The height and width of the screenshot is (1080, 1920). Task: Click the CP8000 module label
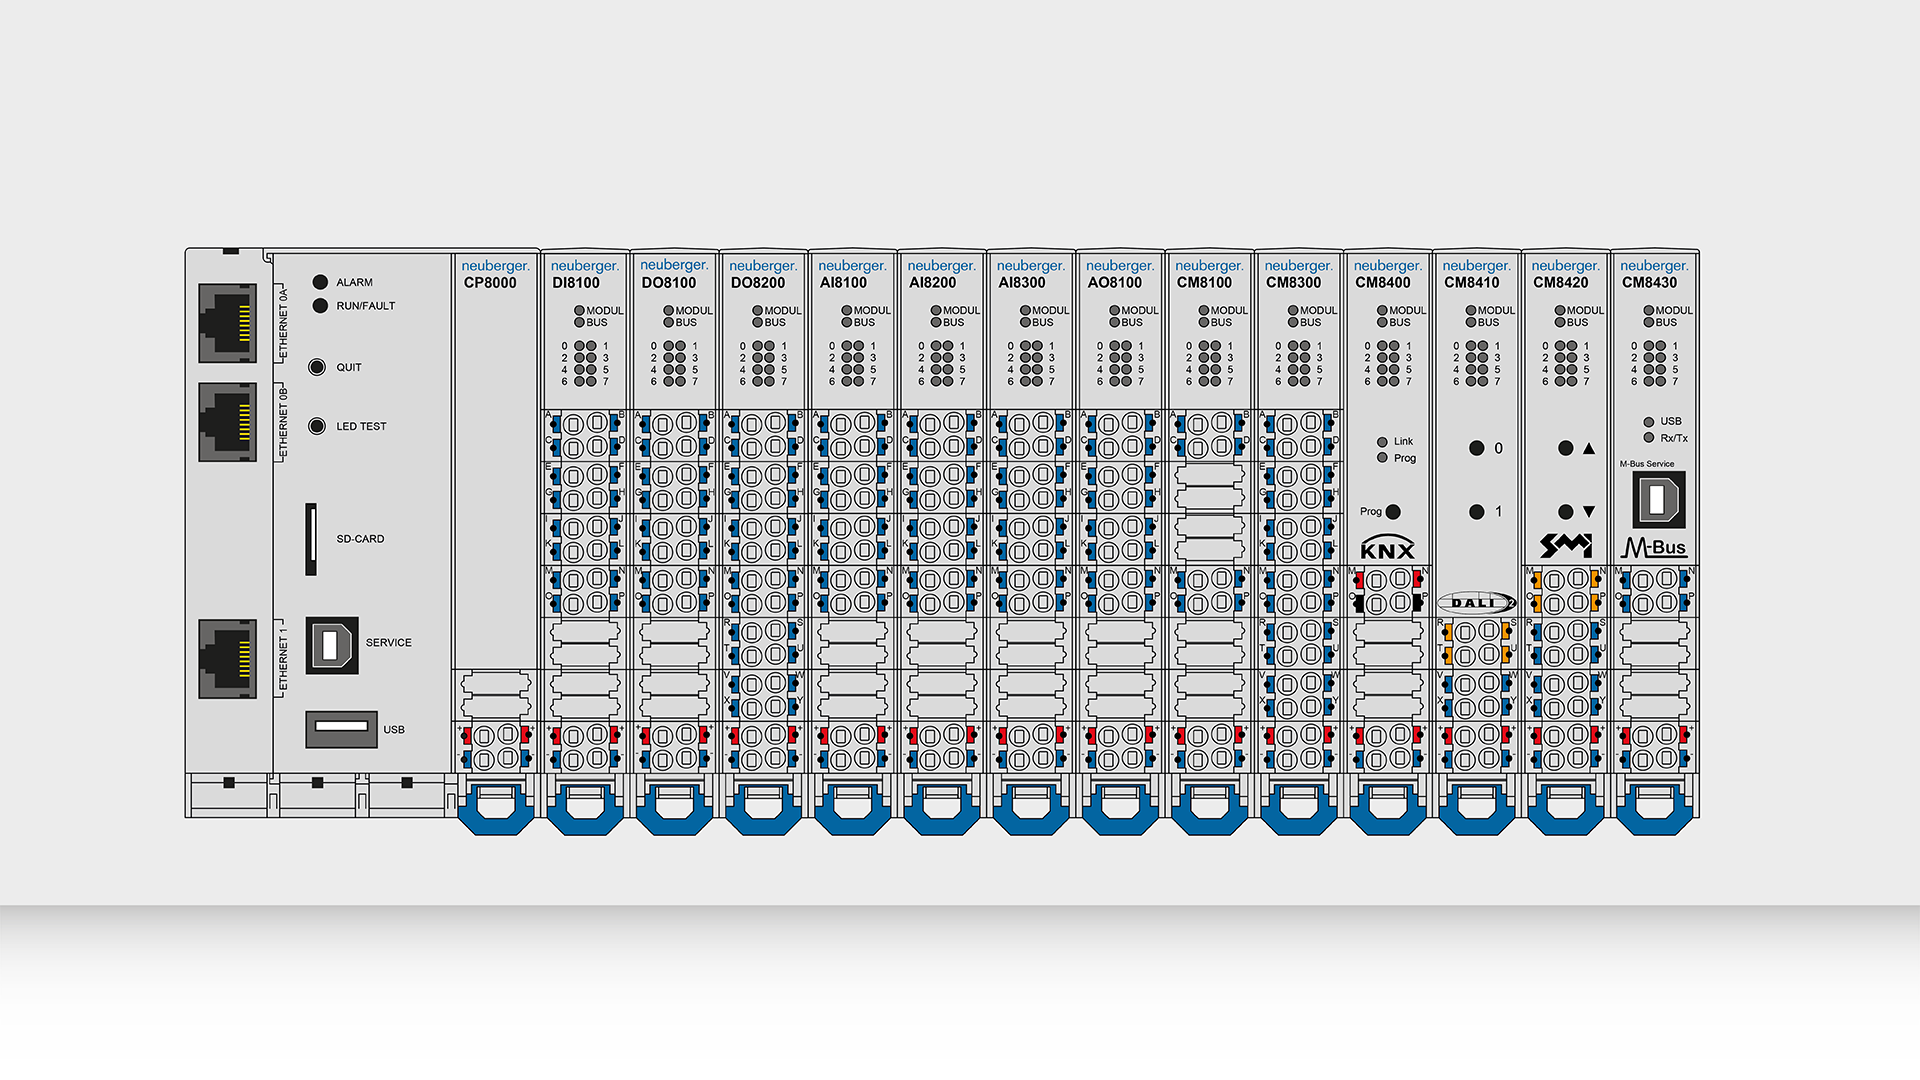point(490,283)
